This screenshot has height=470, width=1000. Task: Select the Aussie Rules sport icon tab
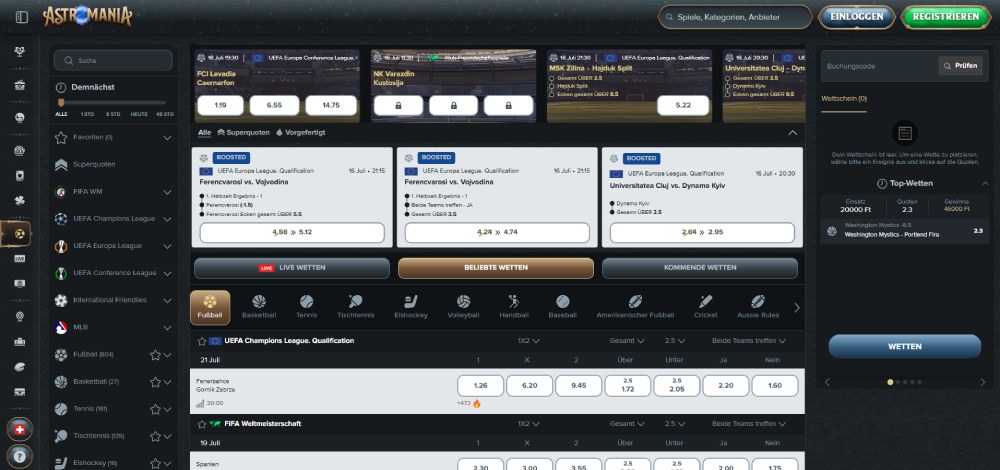pyautogui.click(x=758, y=307)
